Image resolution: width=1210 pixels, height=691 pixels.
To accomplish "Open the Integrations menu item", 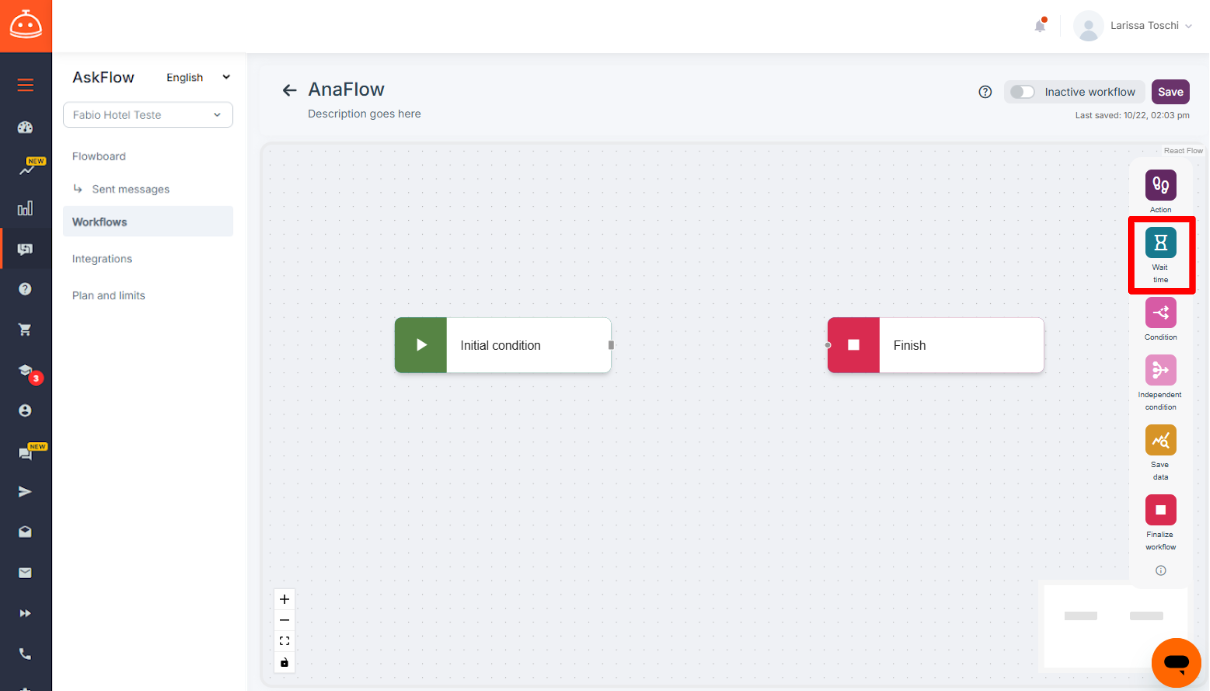I will [102, 259].
